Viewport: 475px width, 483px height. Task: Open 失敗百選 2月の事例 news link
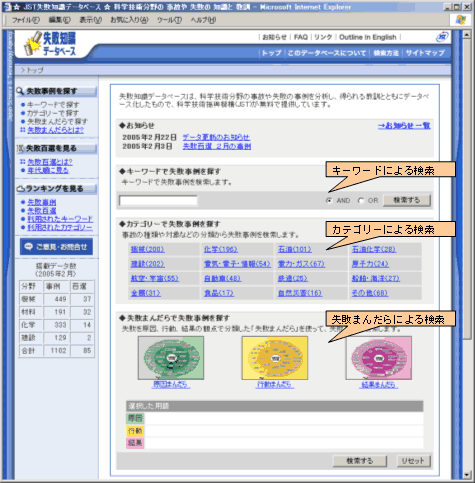tap(217, 146)
